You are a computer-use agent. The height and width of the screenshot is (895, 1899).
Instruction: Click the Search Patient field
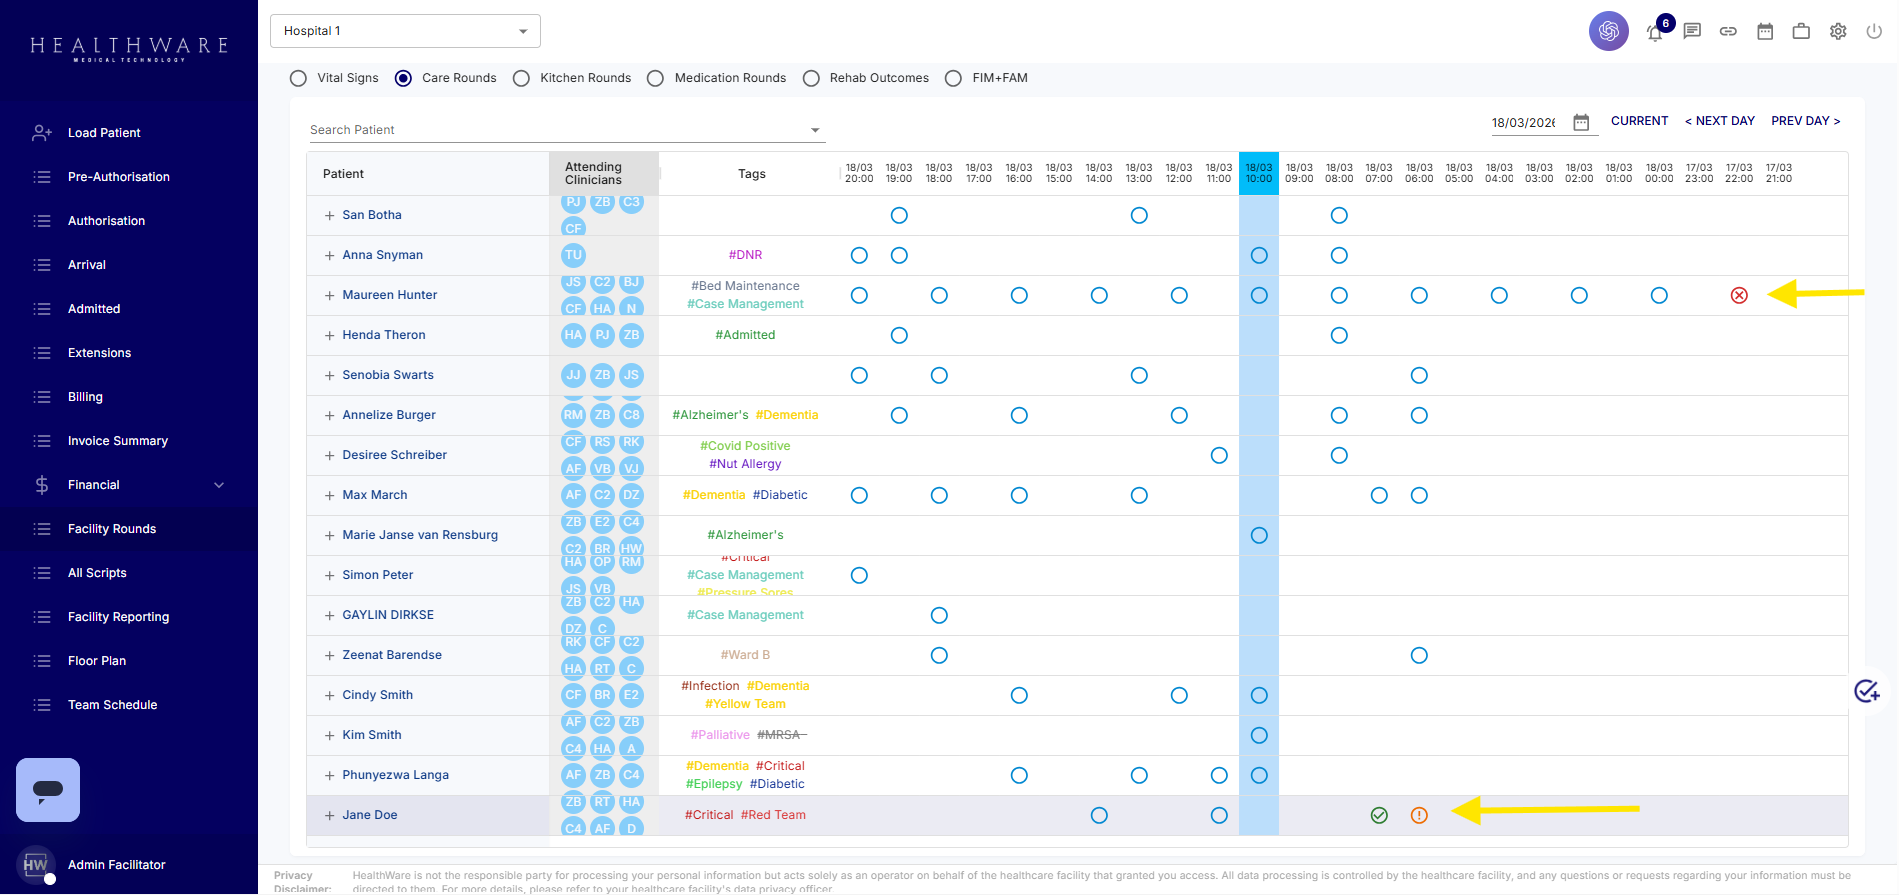pos(555,130)
